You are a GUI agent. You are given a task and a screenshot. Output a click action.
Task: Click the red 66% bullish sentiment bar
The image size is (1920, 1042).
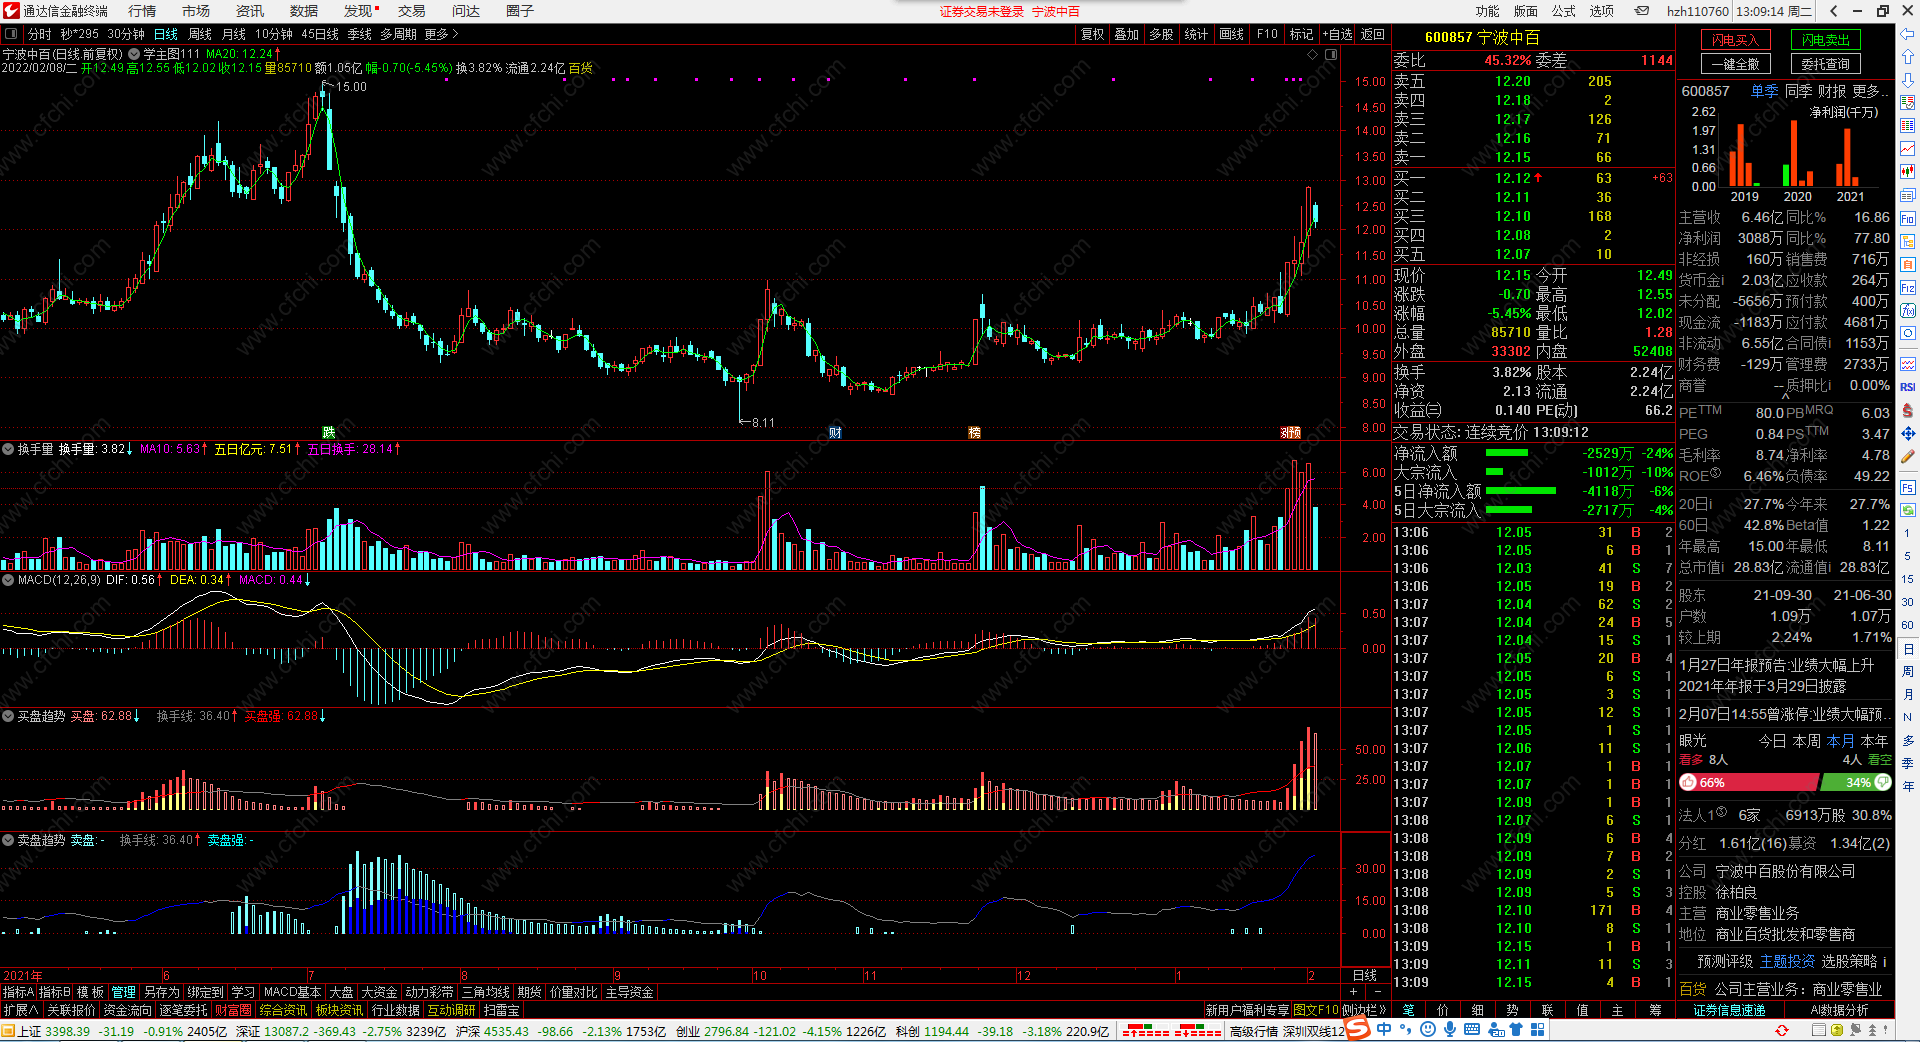1749,782
